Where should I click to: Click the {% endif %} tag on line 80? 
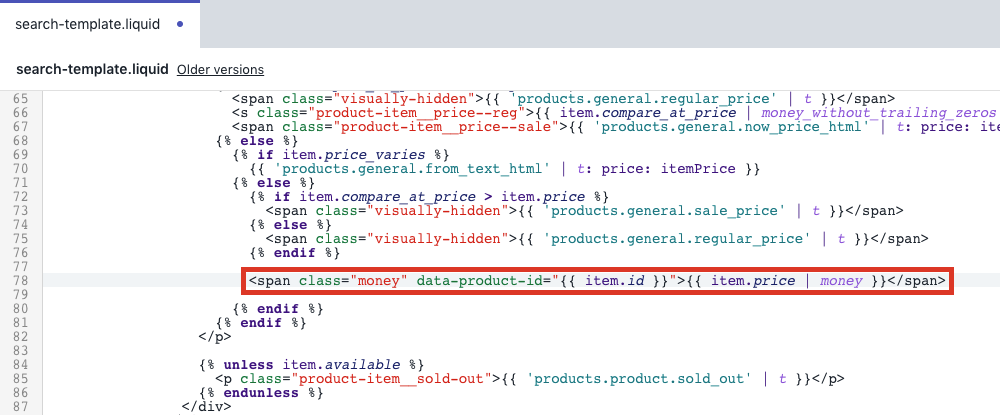pos(278,309)
